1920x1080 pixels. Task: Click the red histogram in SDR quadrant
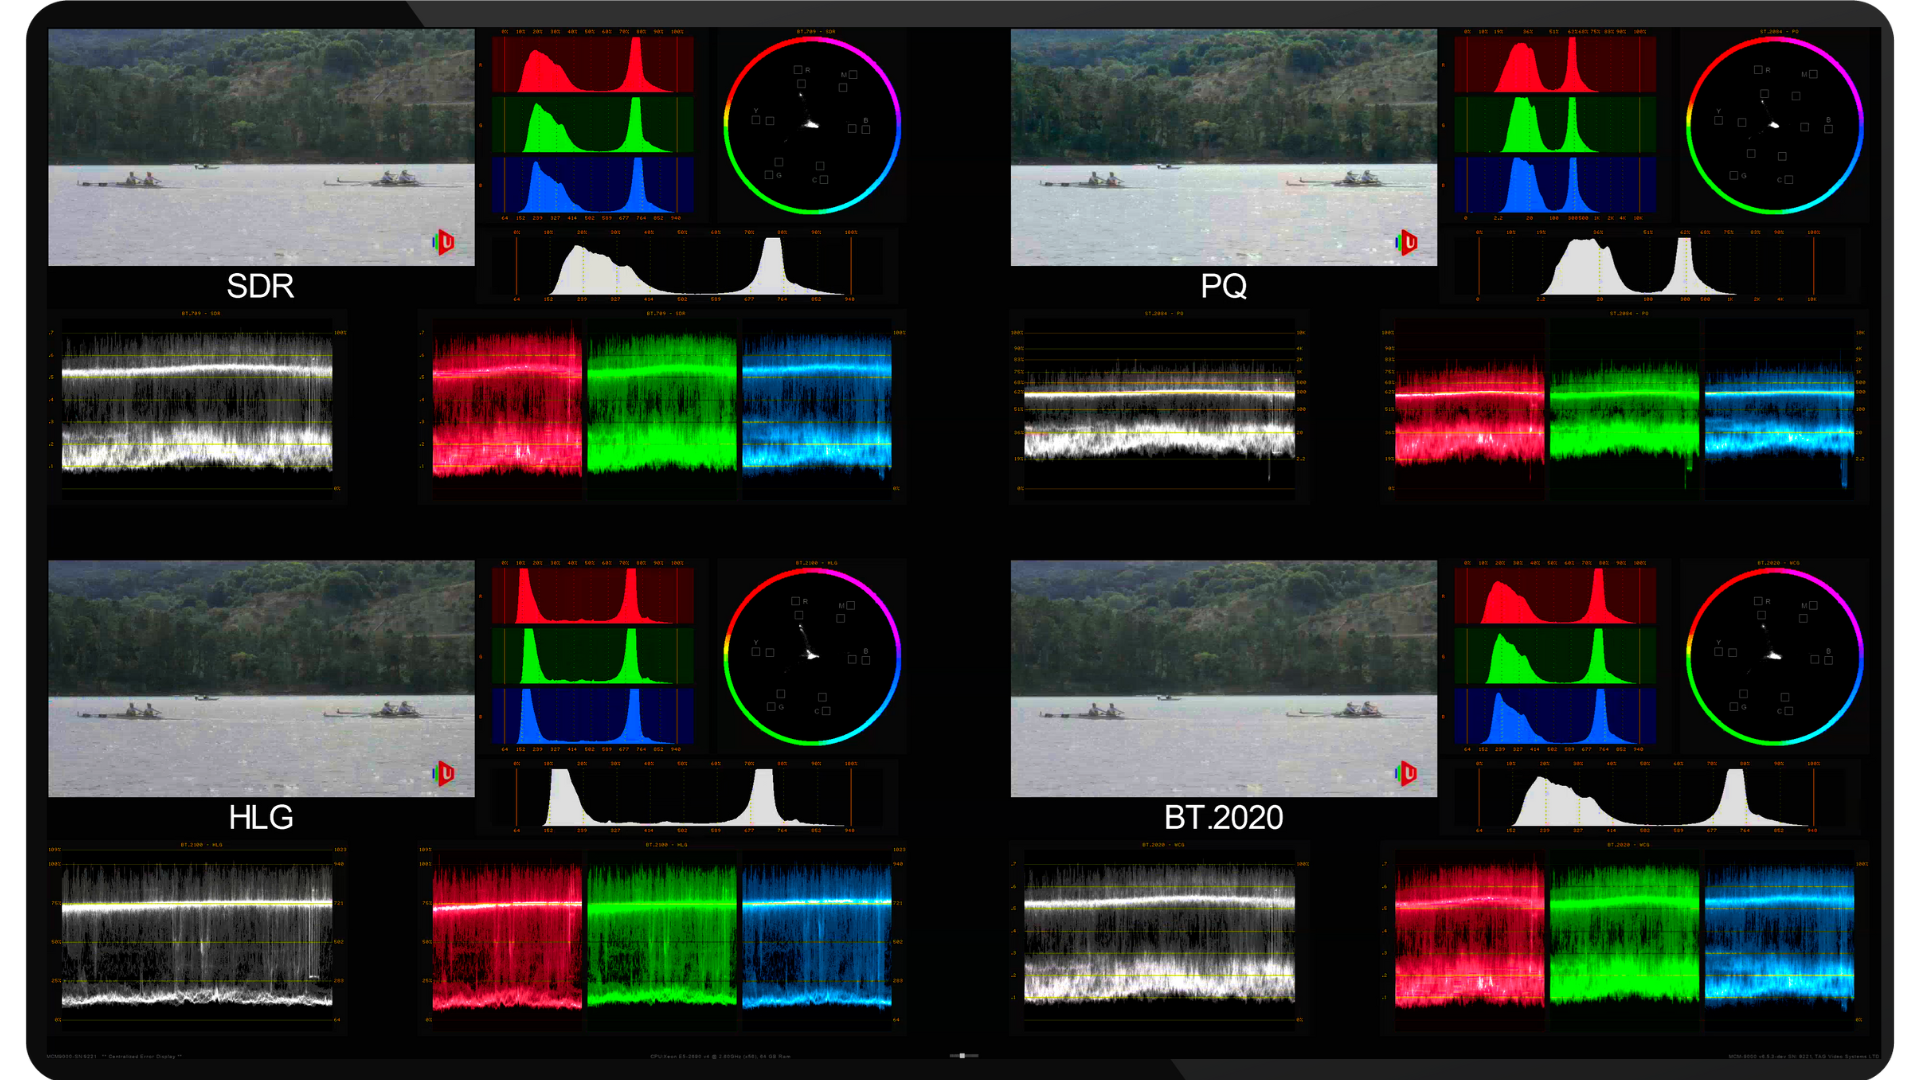tap(593, 66)
